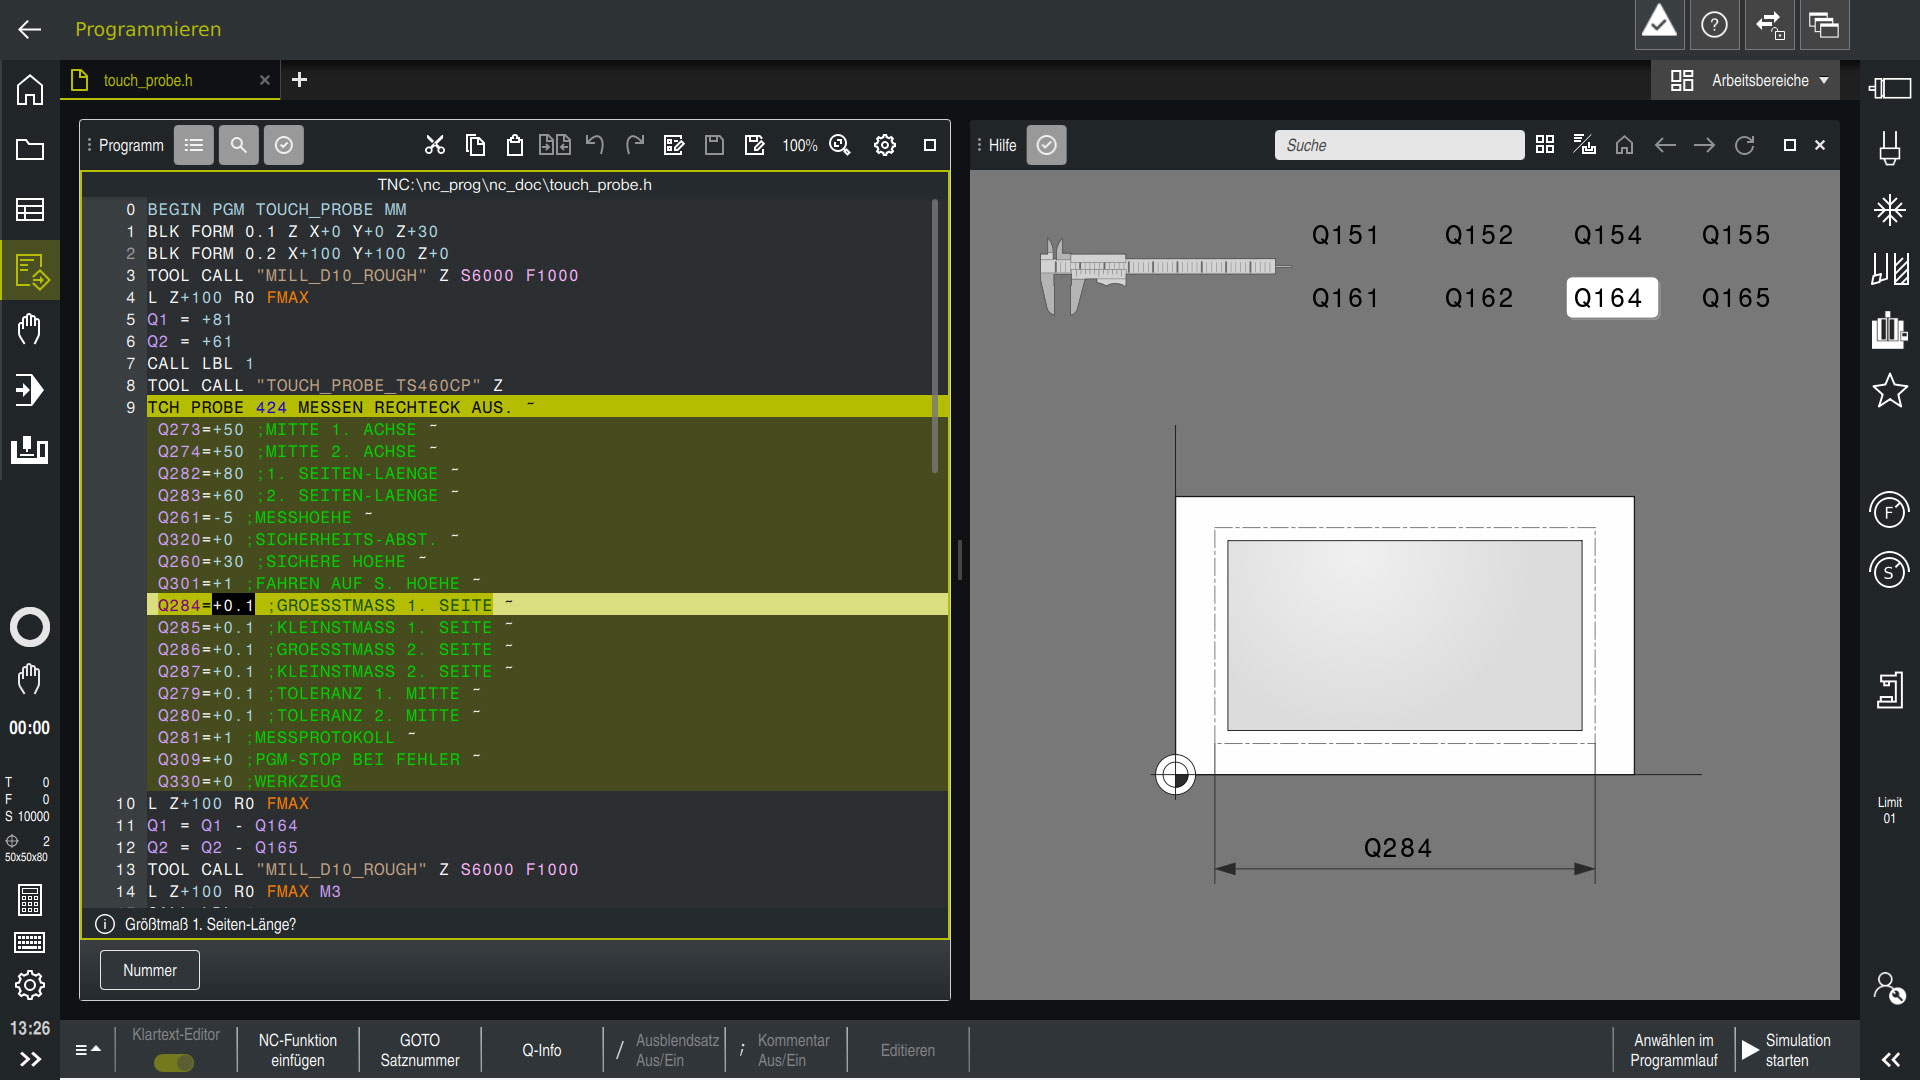1920x1080 pixels.
Task: Copy the selected NC block
Action: click(x=475, y=145)
